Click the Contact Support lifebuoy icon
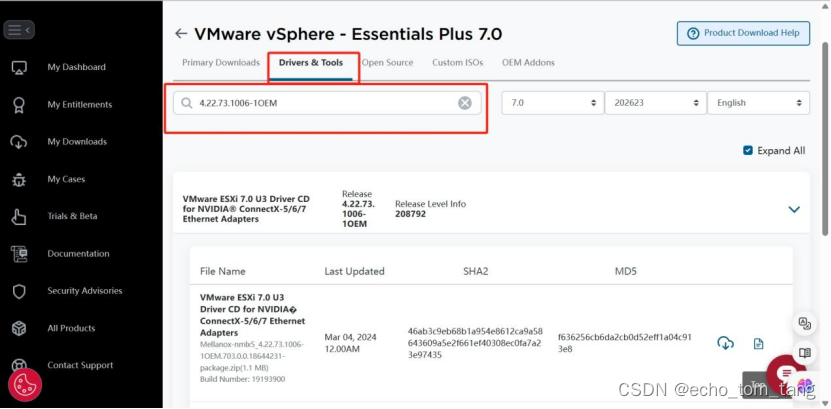Viewport: 831px width, 409px height. coord(19,366)
